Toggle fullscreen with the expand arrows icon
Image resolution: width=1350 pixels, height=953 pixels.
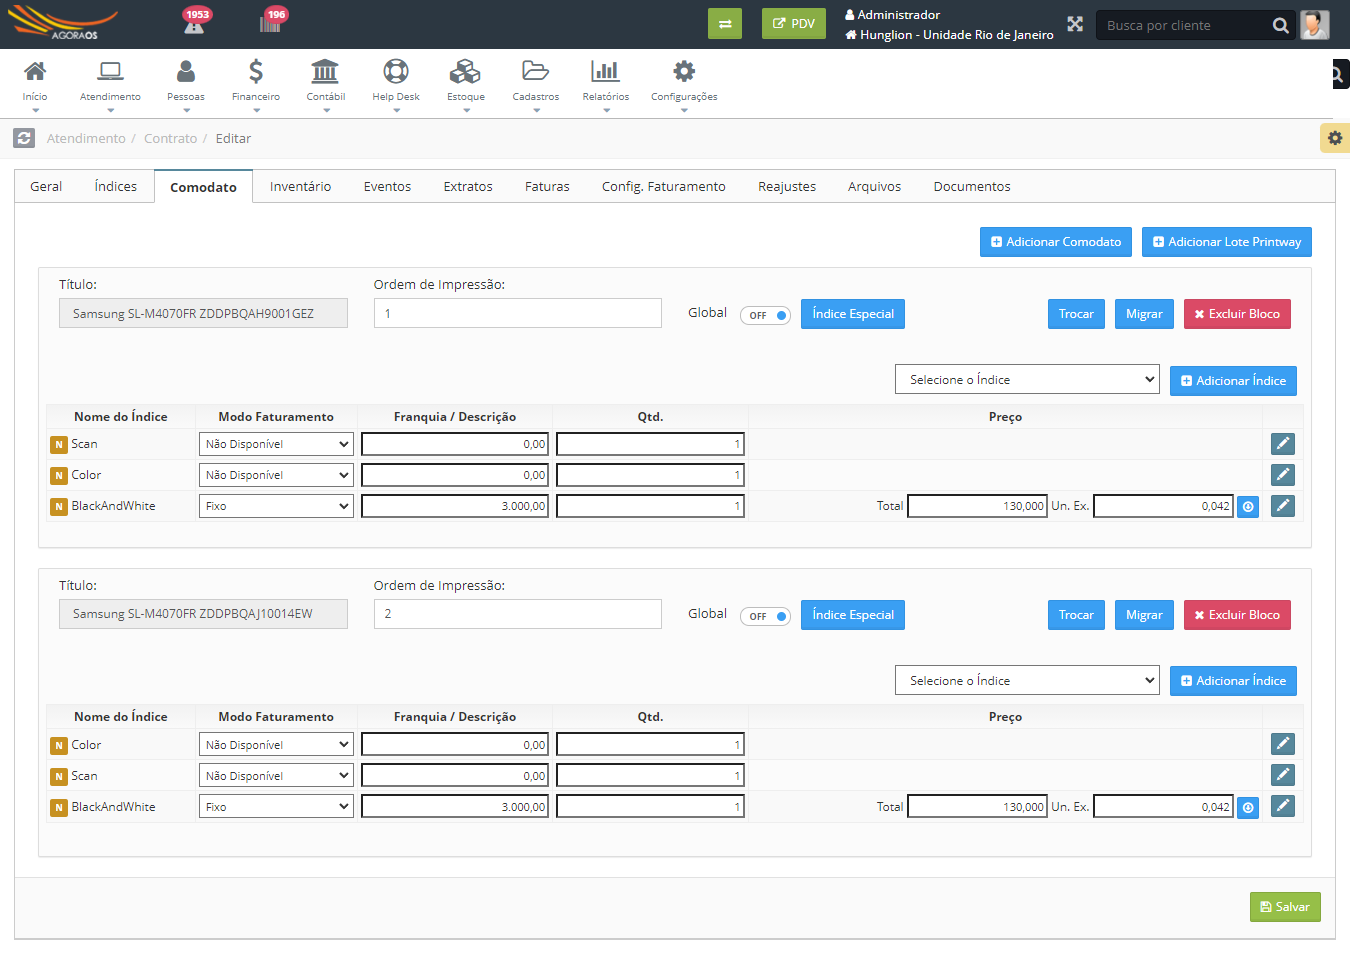pos(1075,24)
